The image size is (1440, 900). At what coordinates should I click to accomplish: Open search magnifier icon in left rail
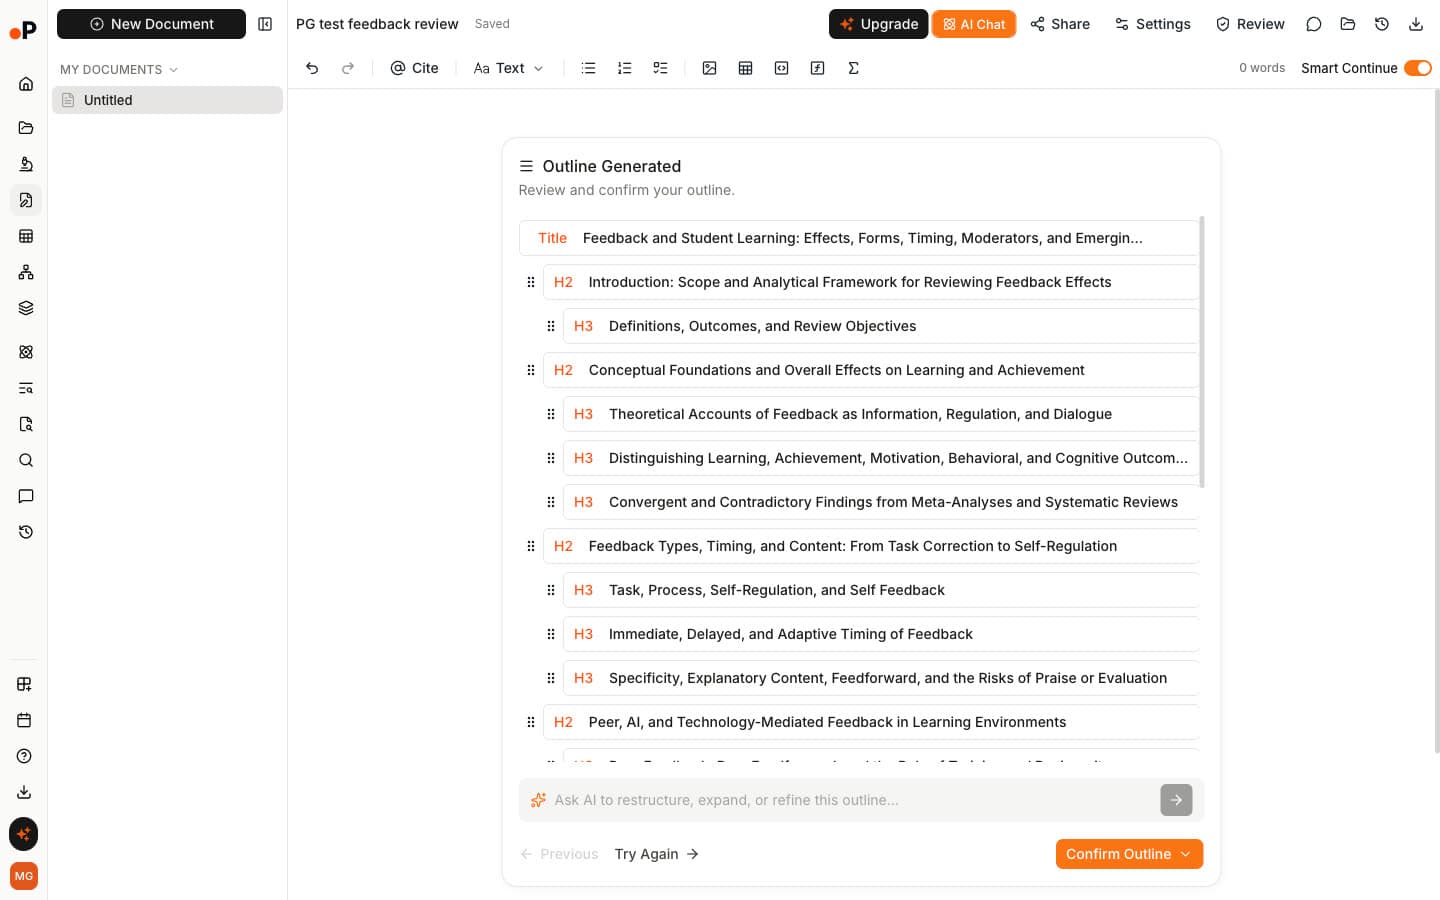coord(26,460)
